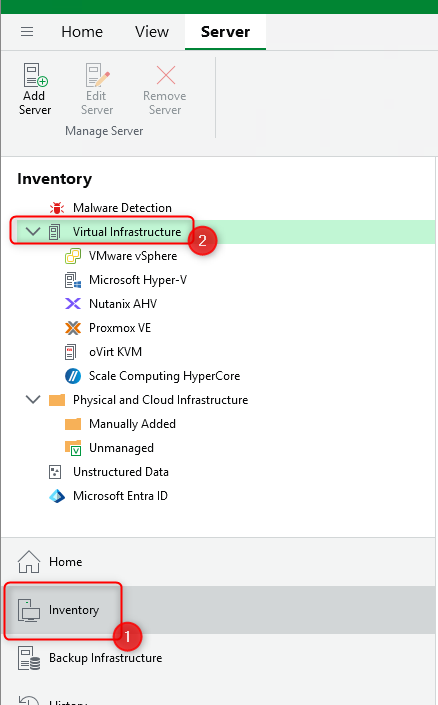This screenshot has width=438, height=705.
Task: Click the Microsoft Hyper-V icon
Action: (73, 280)
